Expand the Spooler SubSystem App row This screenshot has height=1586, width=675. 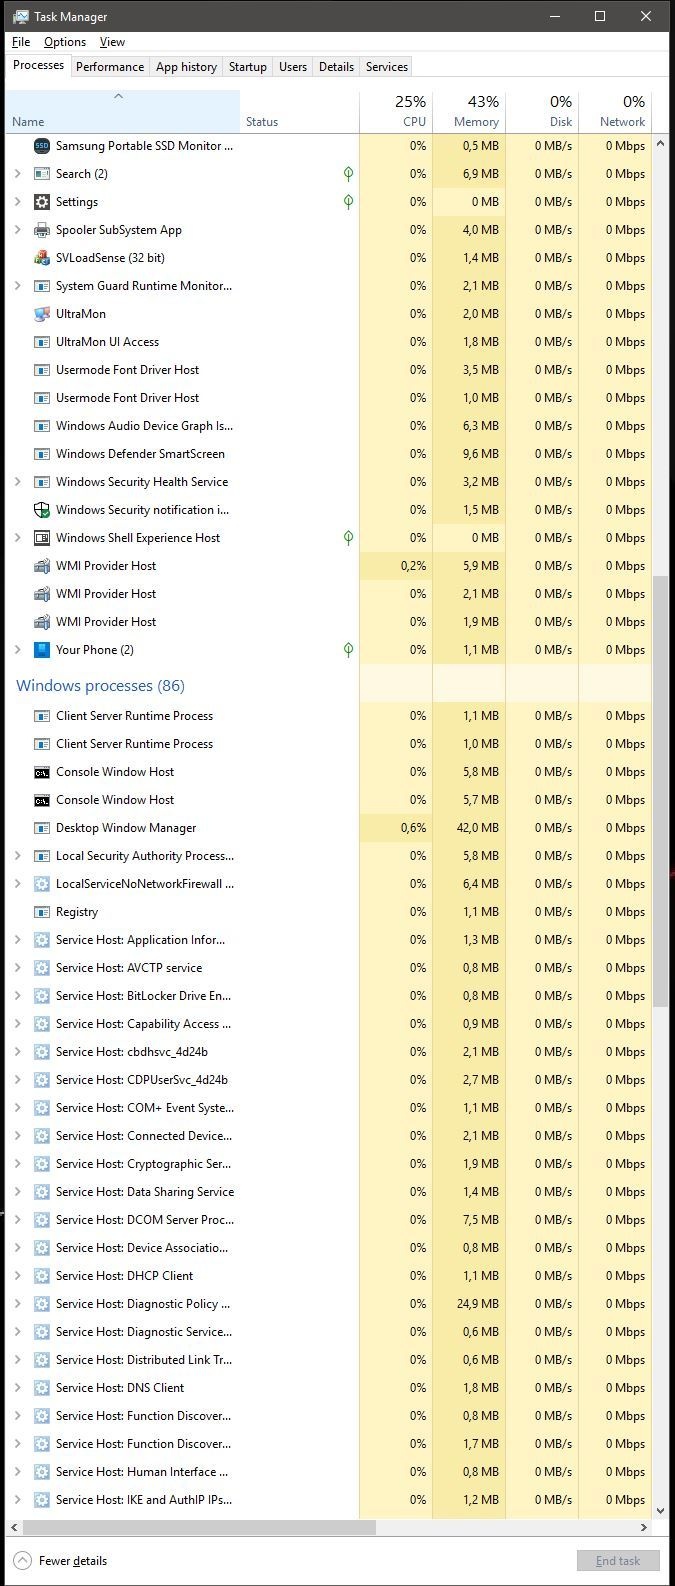click(x=17, y=229)
